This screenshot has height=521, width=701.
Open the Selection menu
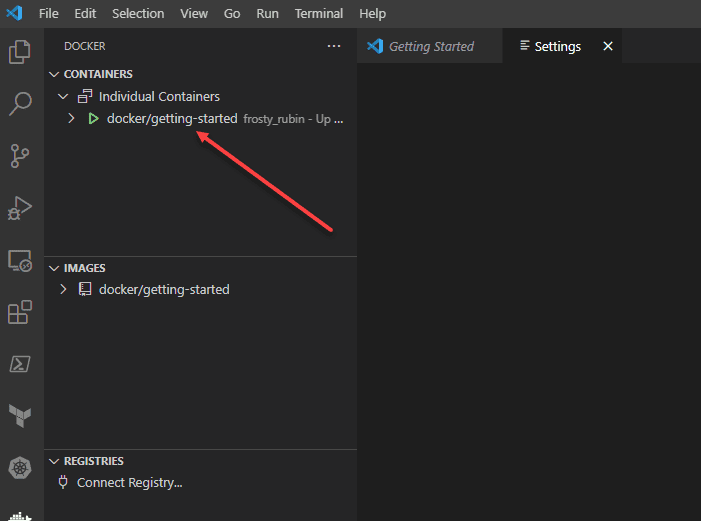coord(138,13)
